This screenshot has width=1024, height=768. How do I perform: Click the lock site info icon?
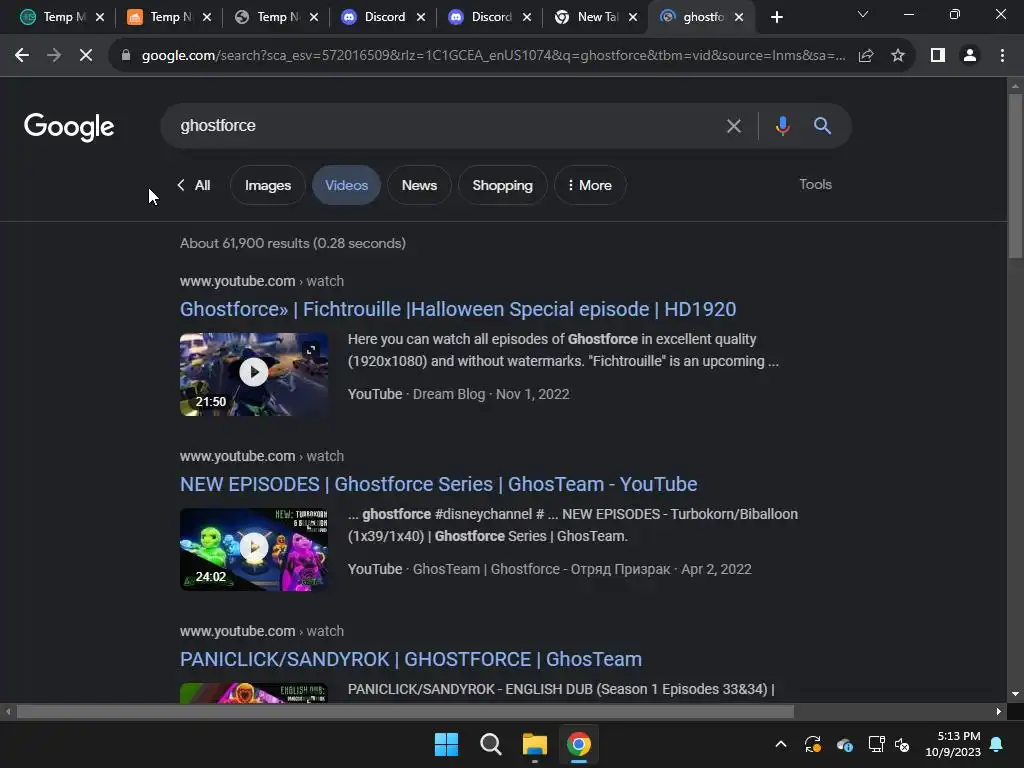coord(126,56)
